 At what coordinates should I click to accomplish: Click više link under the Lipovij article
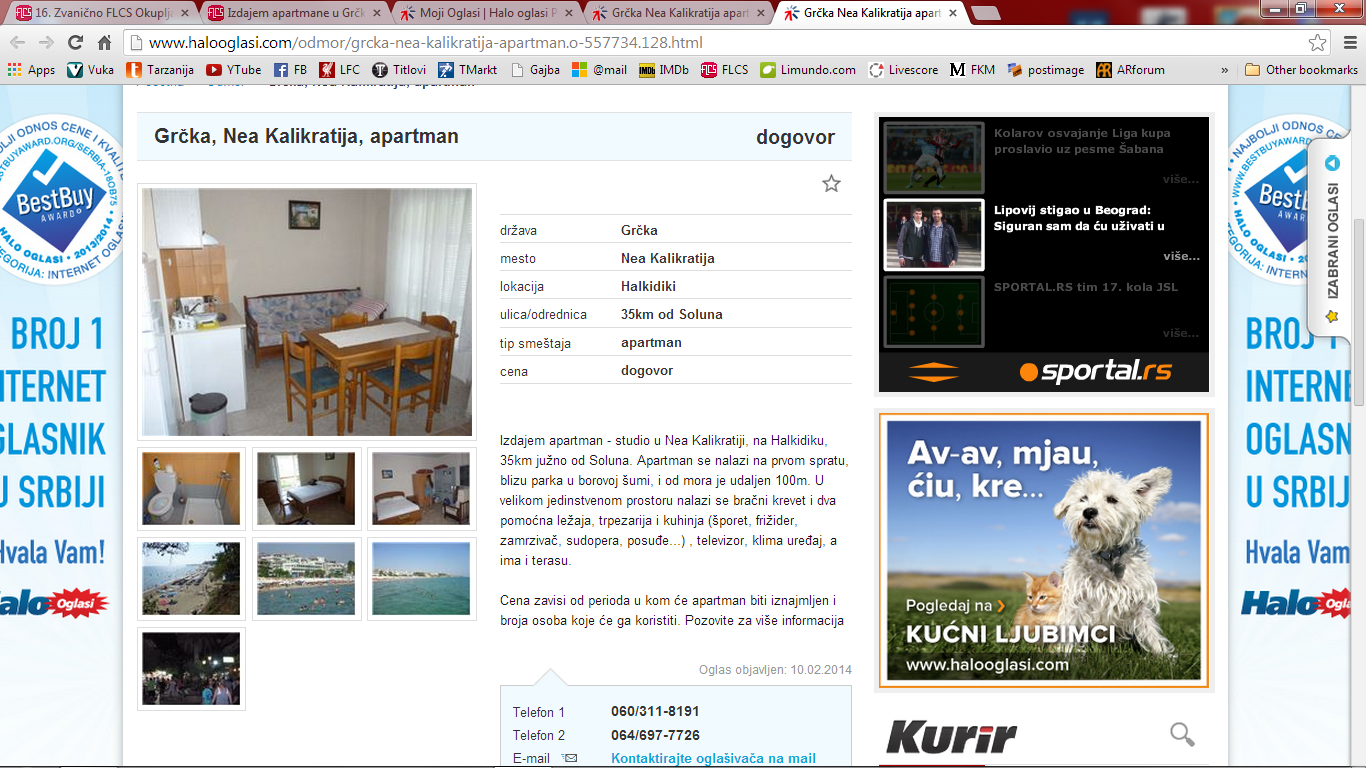(x=1181, y=256)
